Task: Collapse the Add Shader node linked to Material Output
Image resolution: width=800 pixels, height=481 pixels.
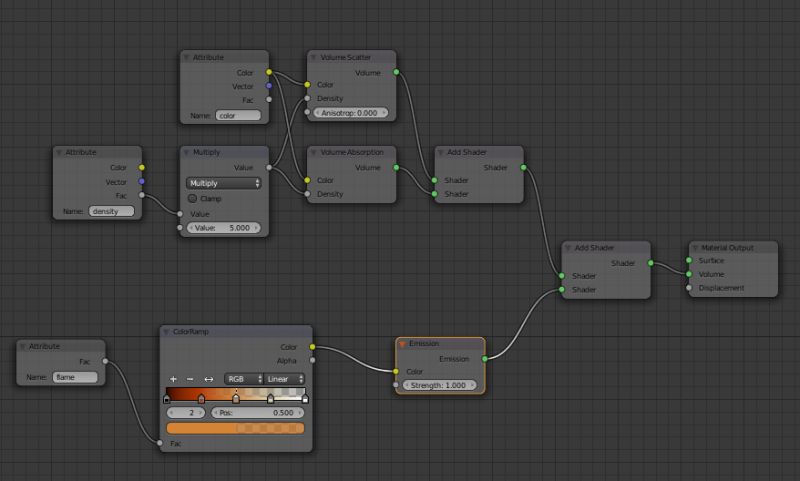Action: [x=567, y=247]
